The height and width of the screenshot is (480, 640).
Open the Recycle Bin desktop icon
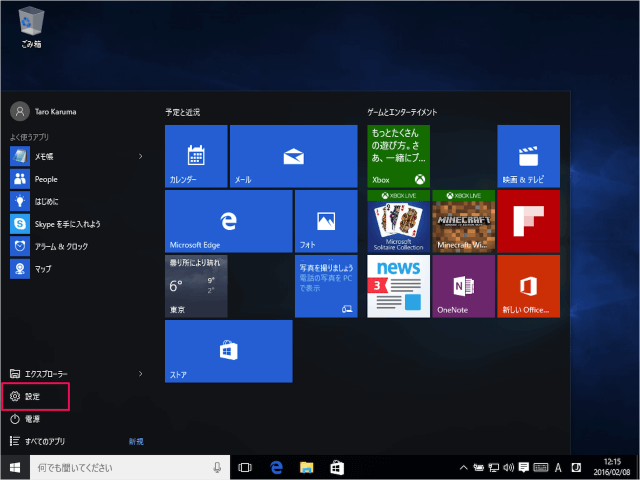point(31,28)
